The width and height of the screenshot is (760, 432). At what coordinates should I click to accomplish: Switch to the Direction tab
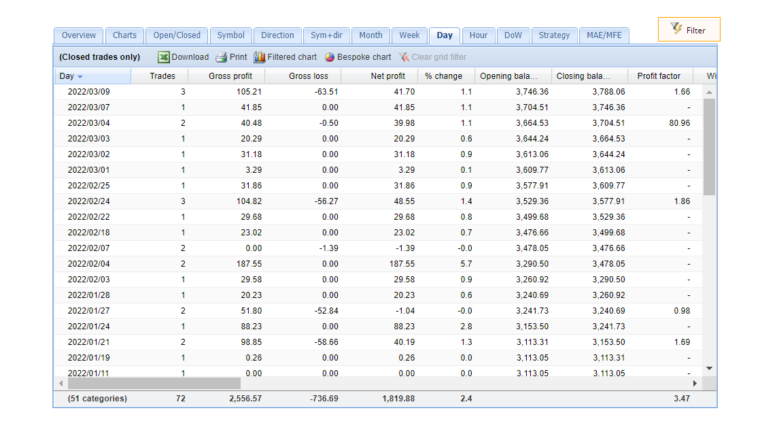(277, 35)
